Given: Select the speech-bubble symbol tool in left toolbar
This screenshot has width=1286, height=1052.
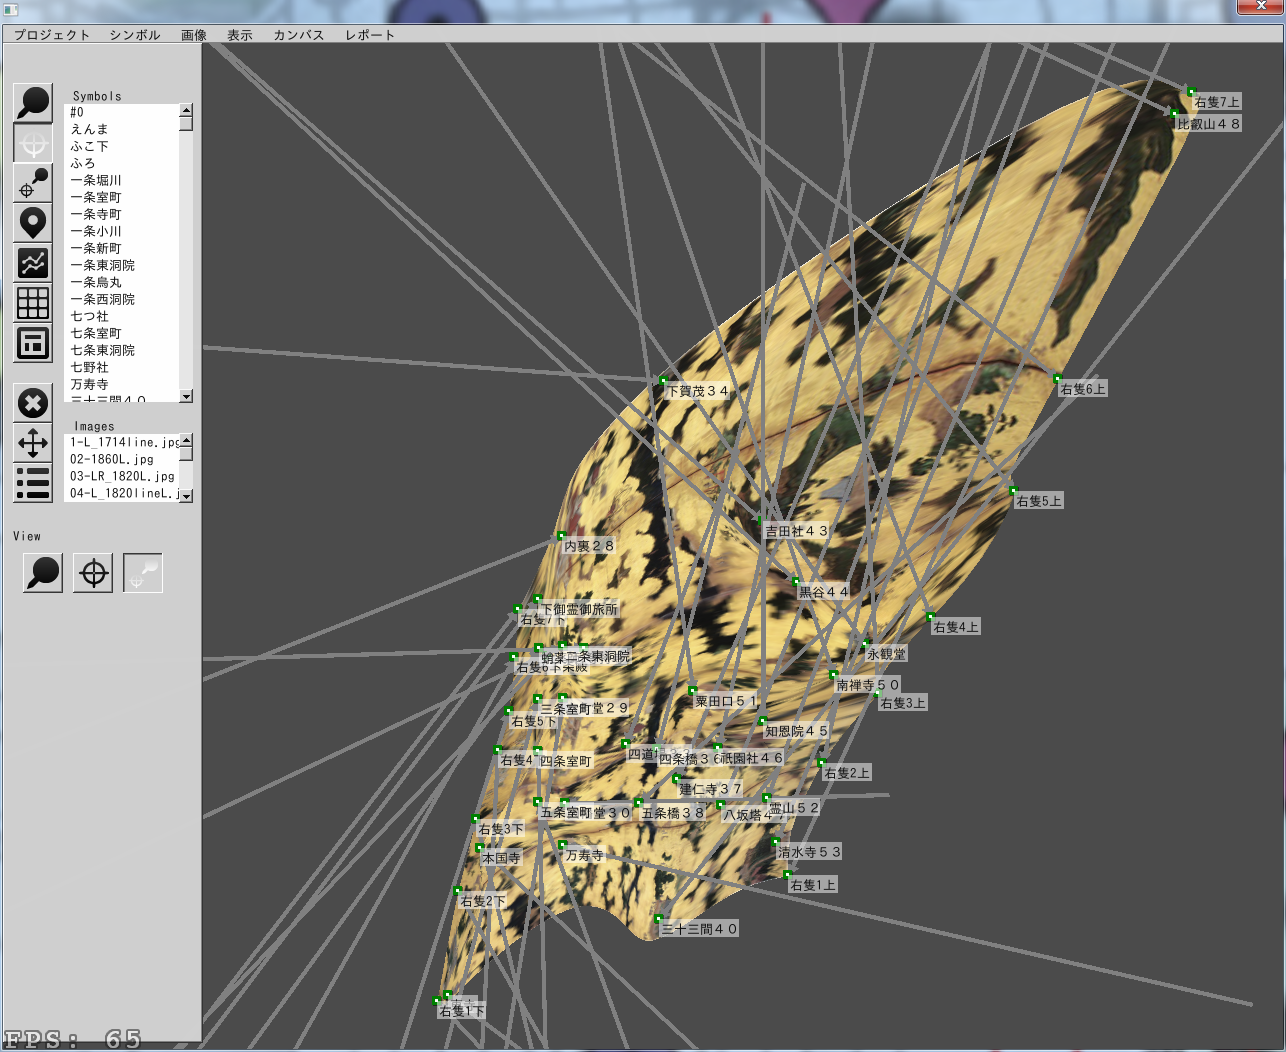Looking at the screenshot, I should click(33, 103).
